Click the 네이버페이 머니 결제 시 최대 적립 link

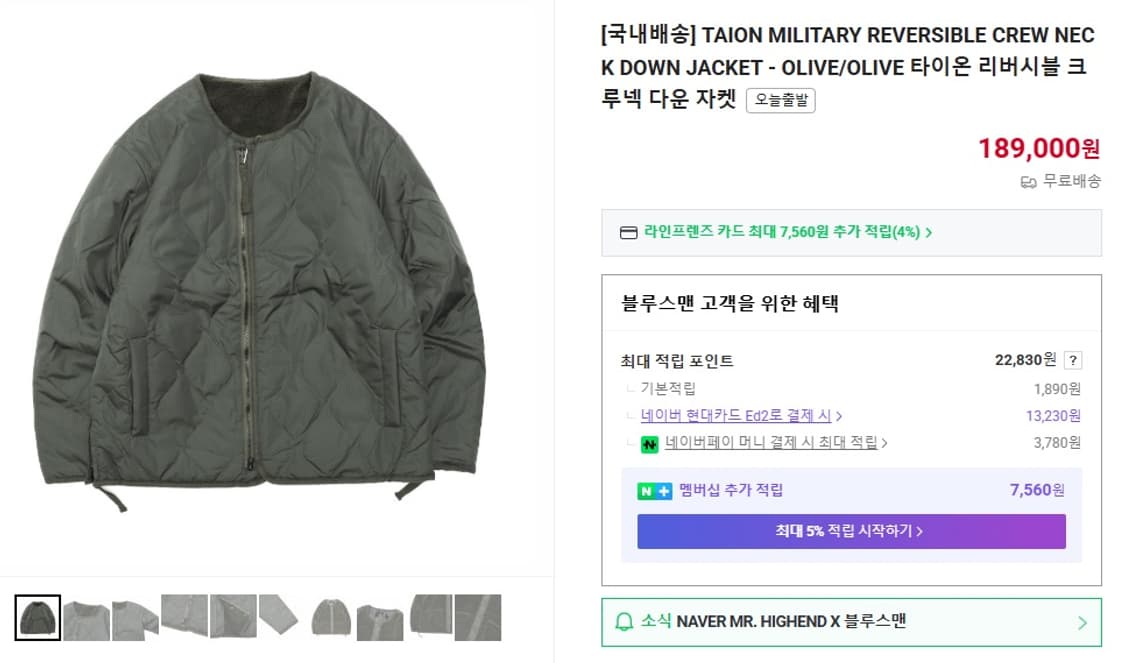770,443
